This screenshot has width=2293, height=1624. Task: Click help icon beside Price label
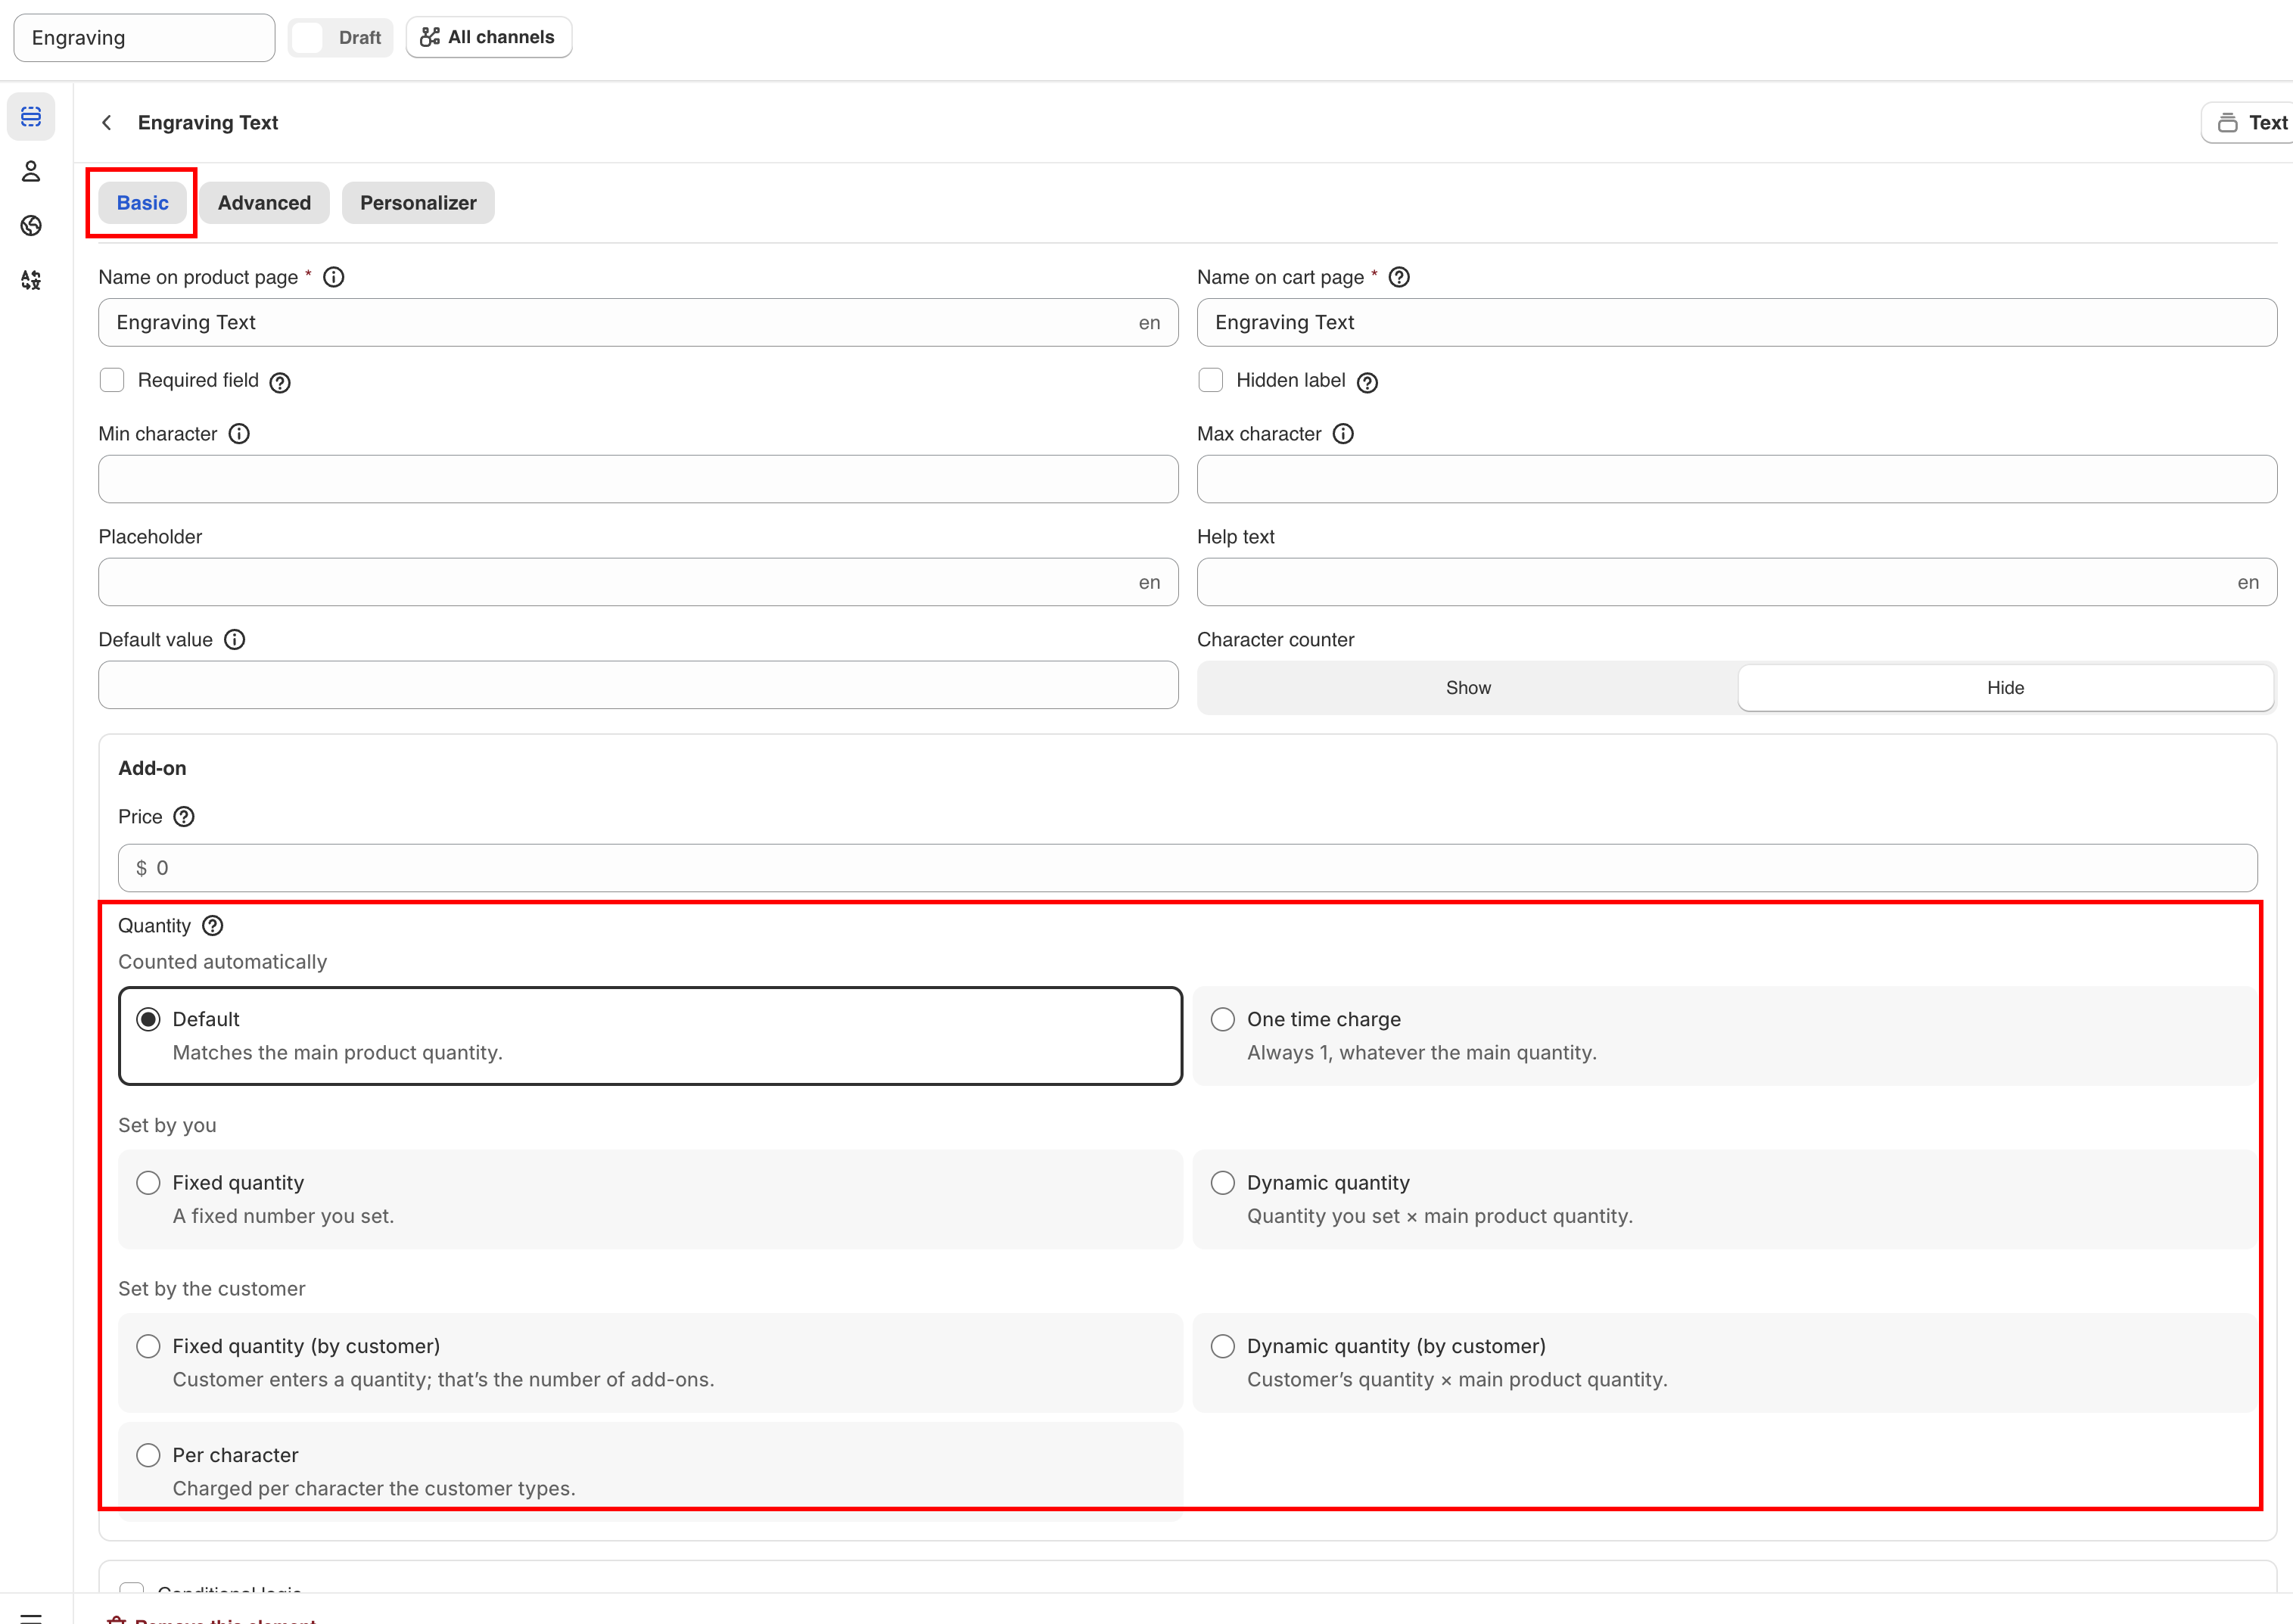click(x=184, y=817)
